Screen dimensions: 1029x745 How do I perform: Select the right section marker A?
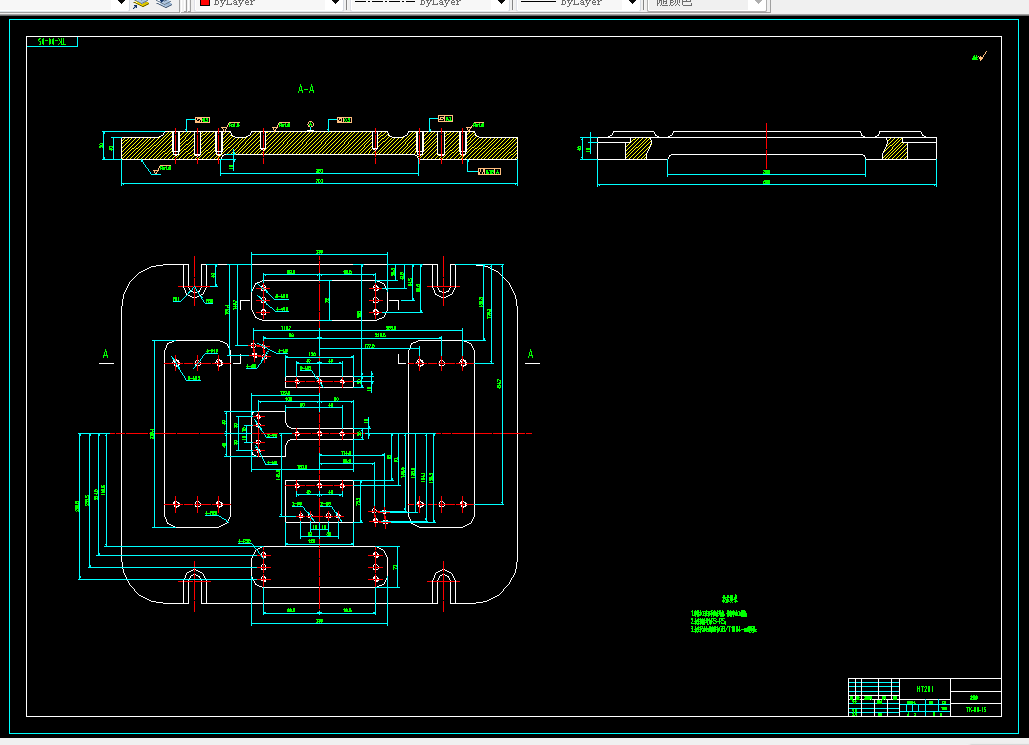click(x=531, y=354)
